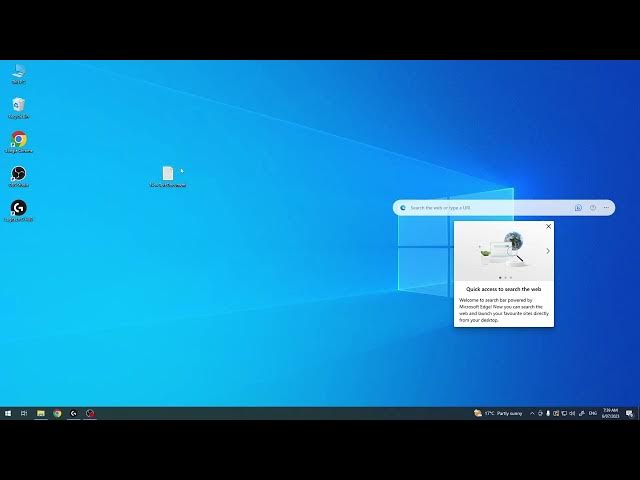Open the three-dot menu of the search bar
This screenshot has height=480, width=640.
click(x=606, y=208)
